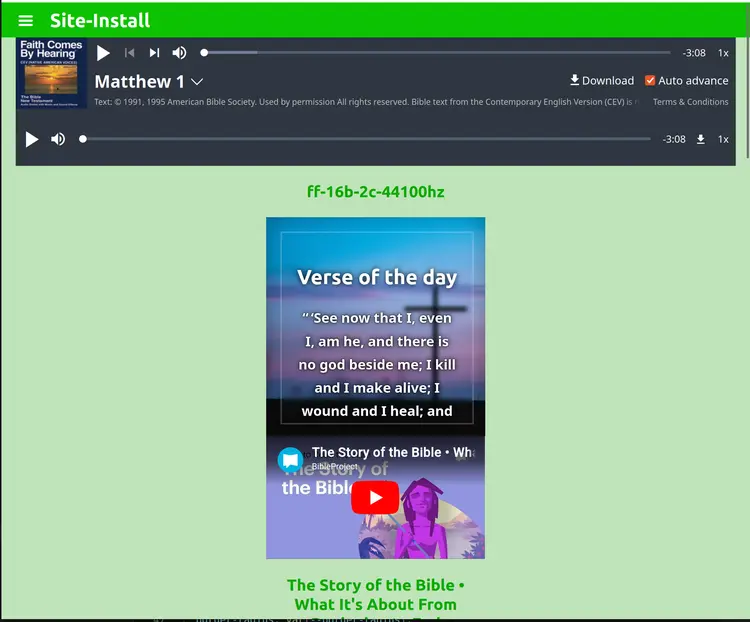Seek on the lower player progress bar
This screenshot has width=750, height=622.
tap(366, 139)
